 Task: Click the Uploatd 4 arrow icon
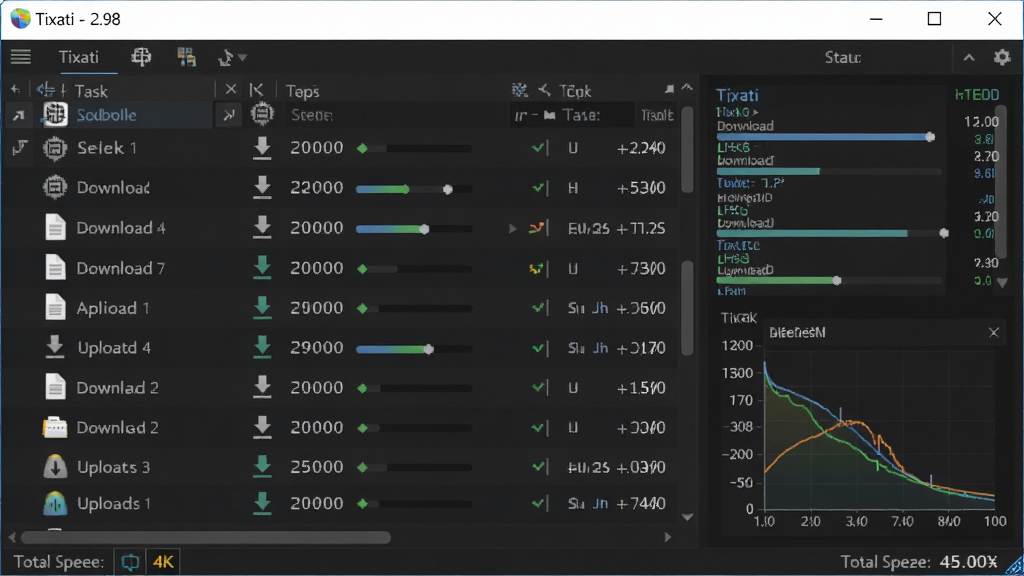[55, 347]
